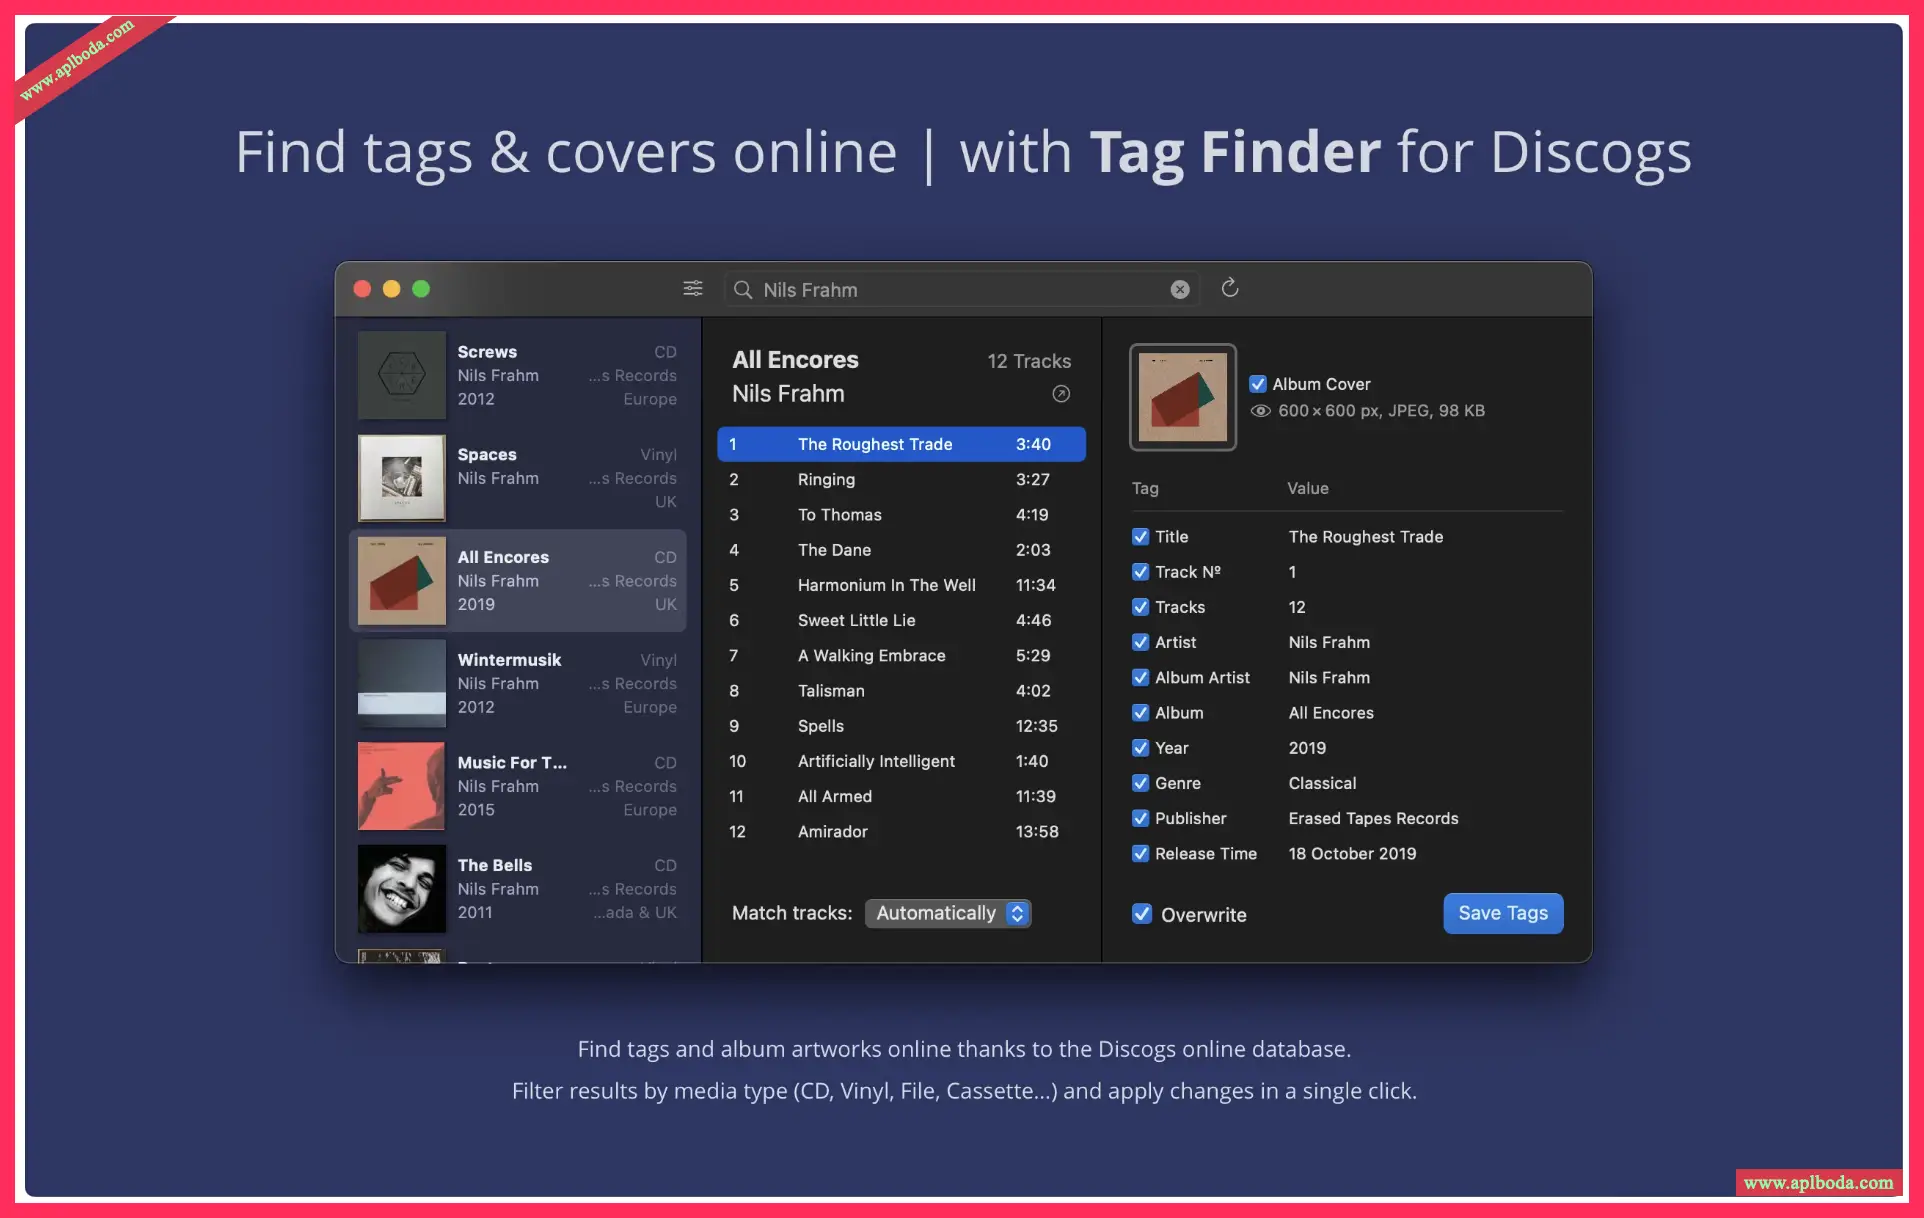The image size is (1924, 1218).
Task: Open the search filter options icon
Action: tap(692, 289)
